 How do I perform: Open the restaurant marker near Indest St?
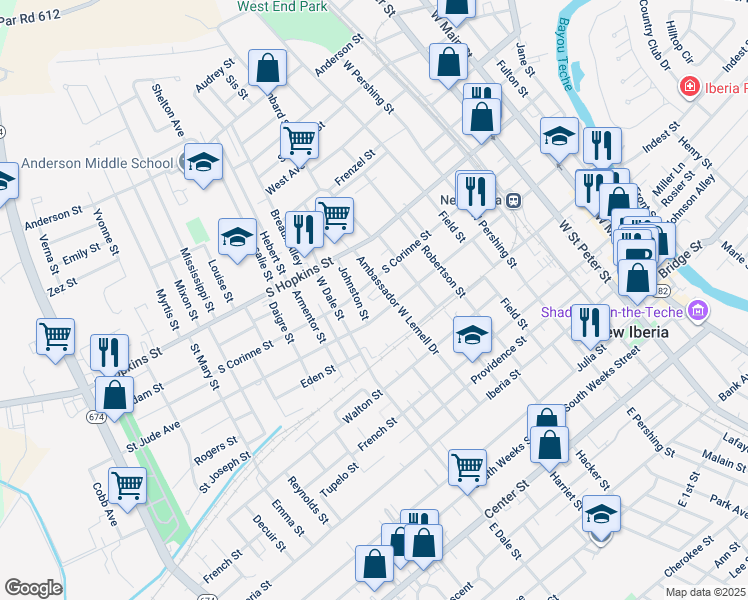(x=603, y=147)
